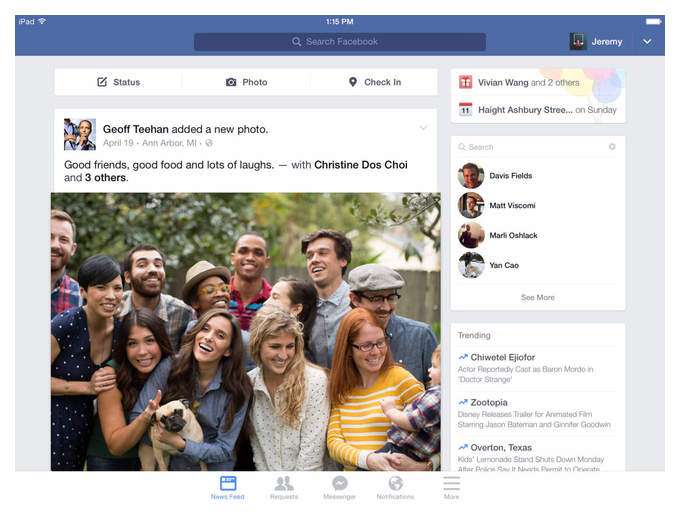Click the Search Facebook field
The height and width of the screenshot is (518, 680).
click(340, 42)
